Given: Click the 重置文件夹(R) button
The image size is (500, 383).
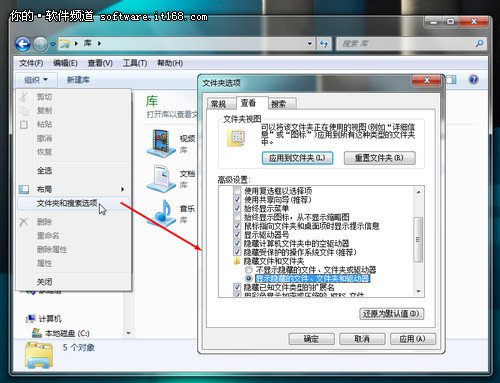Looking at the screenshot, I should coord(380,158).
